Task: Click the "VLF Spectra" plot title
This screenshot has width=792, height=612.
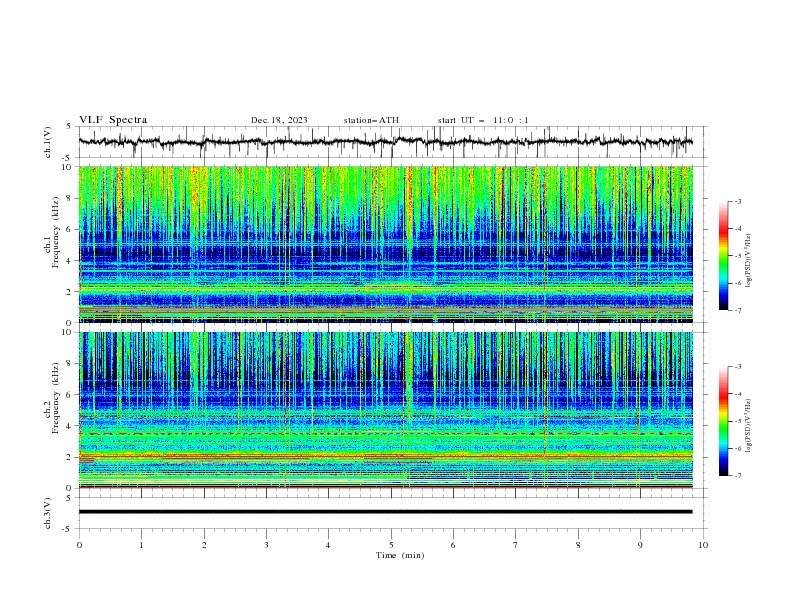Action: 113,120
